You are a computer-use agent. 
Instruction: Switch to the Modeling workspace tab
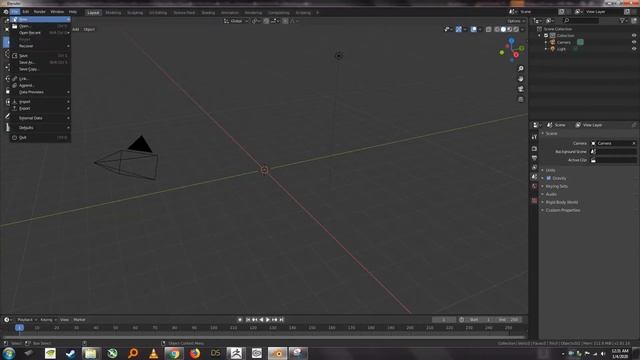click(113, 13)
